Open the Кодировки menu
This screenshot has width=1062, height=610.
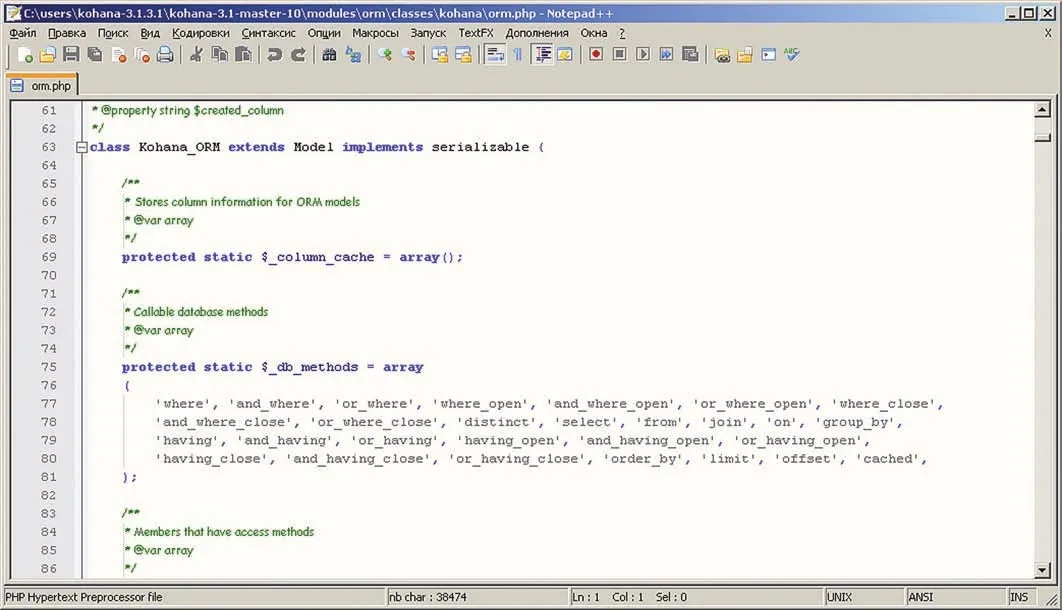coord(200,32)
